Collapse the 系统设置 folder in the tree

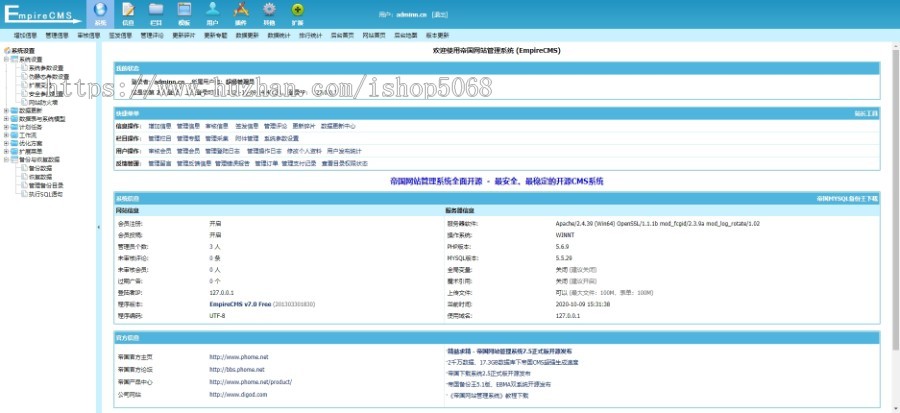6,59
